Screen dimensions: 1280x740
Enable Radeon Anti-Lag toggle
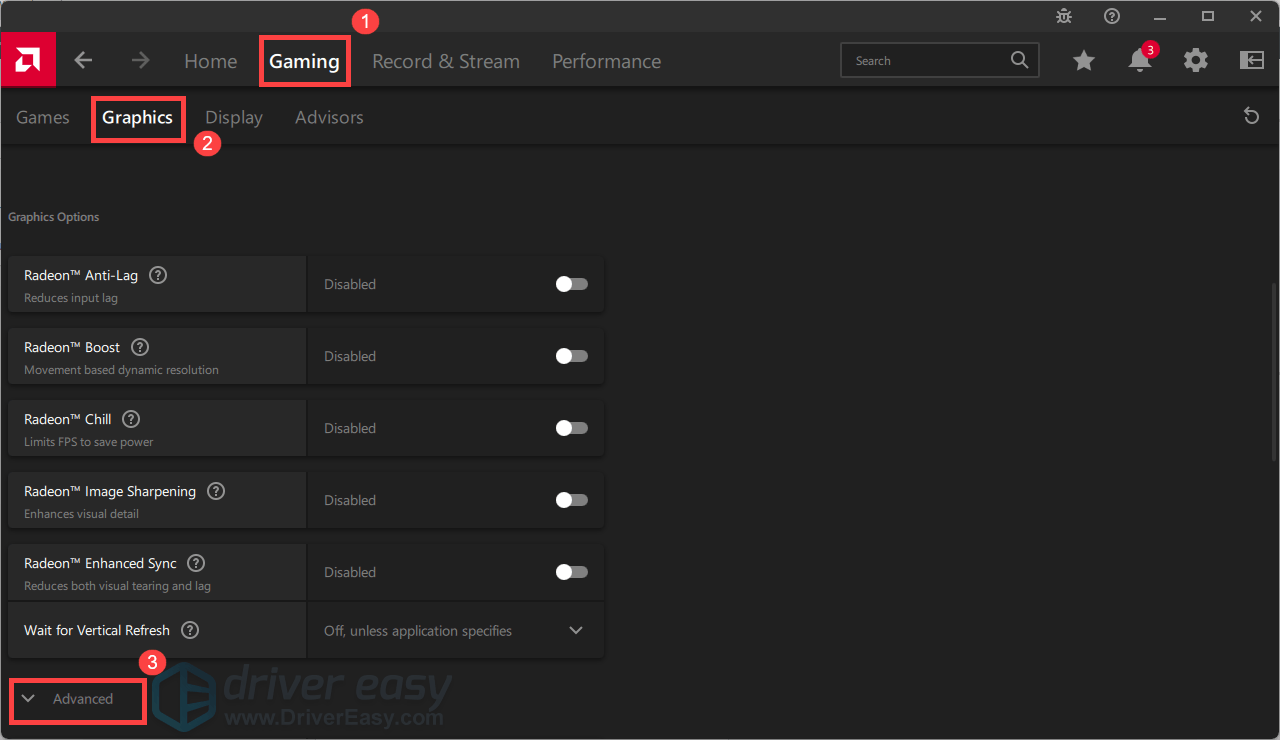572,284
